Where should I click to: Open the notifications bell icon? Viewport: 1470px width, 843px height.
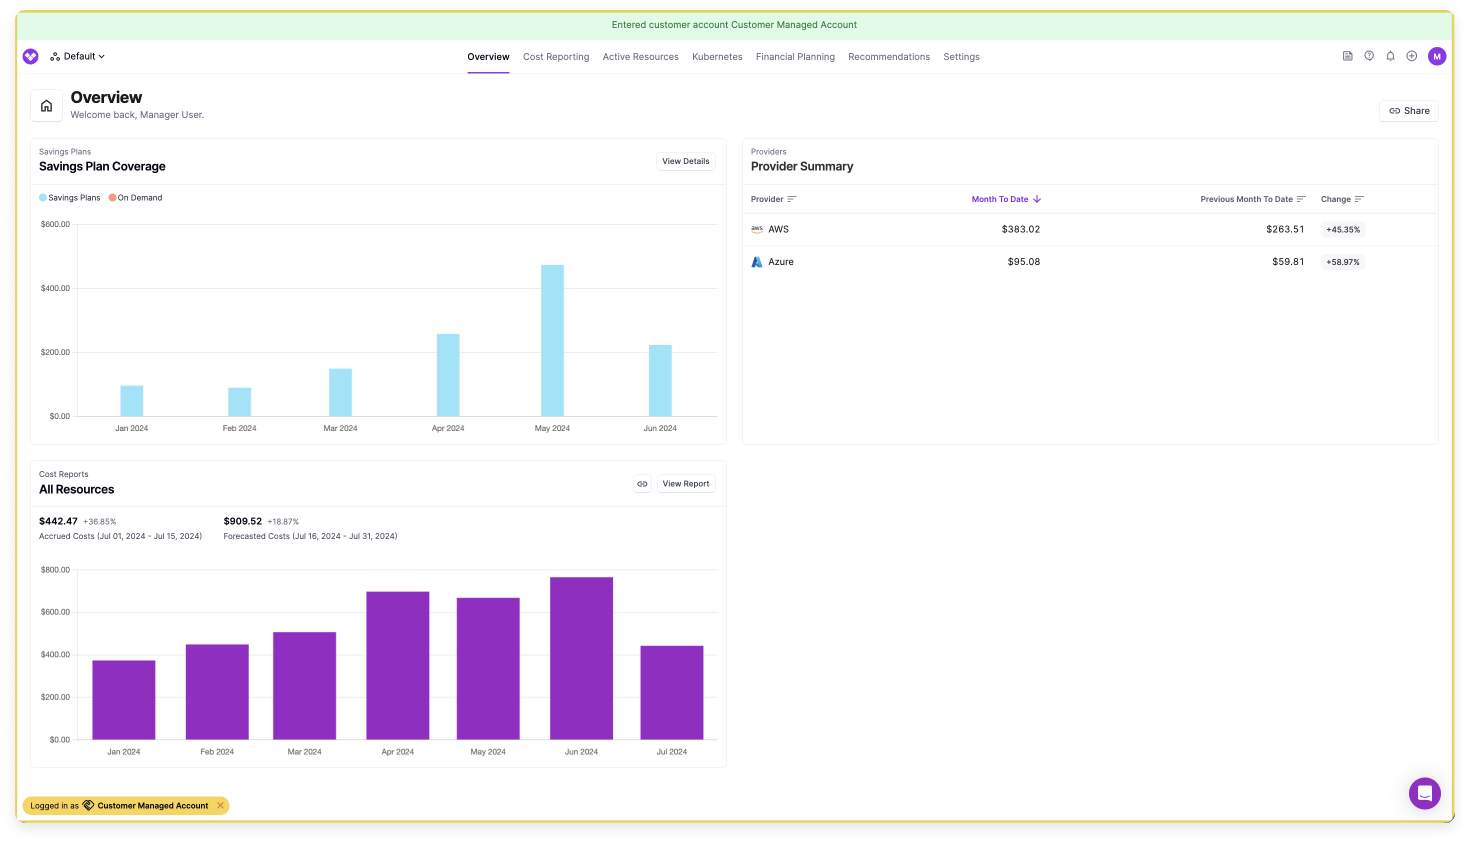pos(1390,56)
